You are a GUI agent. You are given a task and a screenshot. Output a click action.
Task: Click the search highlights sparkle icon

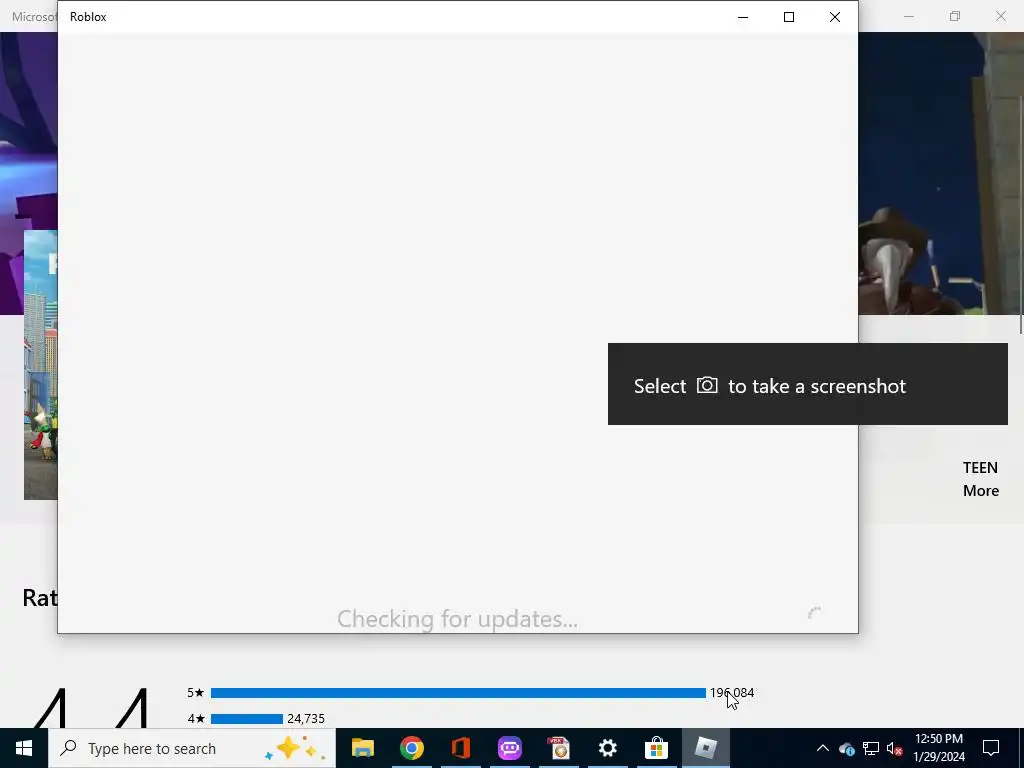click(295, 748)
